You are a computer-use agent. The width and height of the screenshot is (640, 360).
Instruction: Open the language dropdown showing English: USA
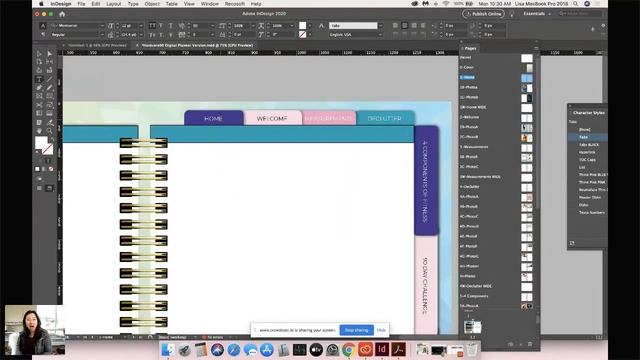(380, 35)
